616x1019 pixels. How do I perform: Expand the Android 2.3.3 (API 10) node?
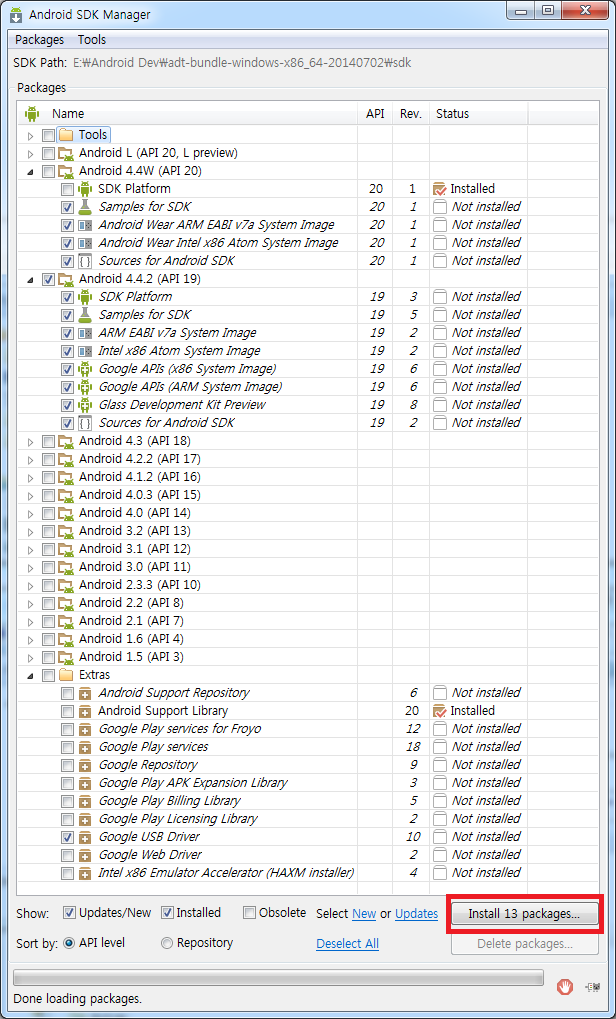pos(30,586)
